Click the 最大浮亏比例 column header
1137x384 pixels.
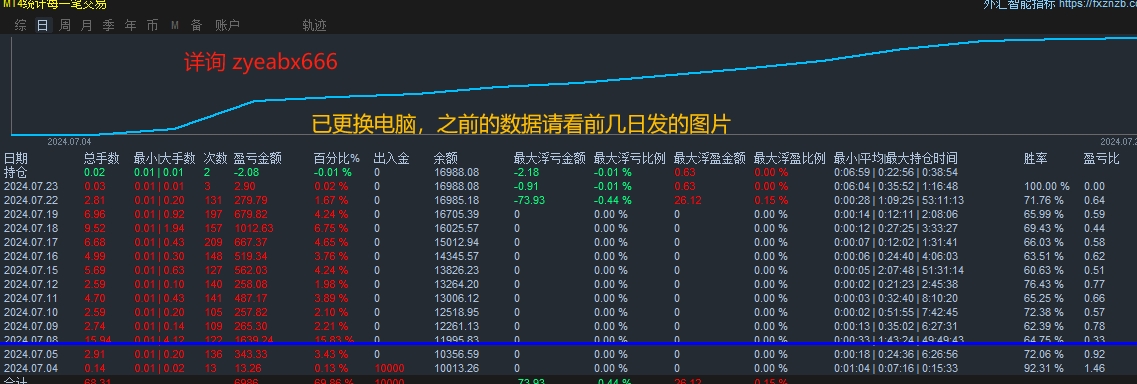pos(629,158)
